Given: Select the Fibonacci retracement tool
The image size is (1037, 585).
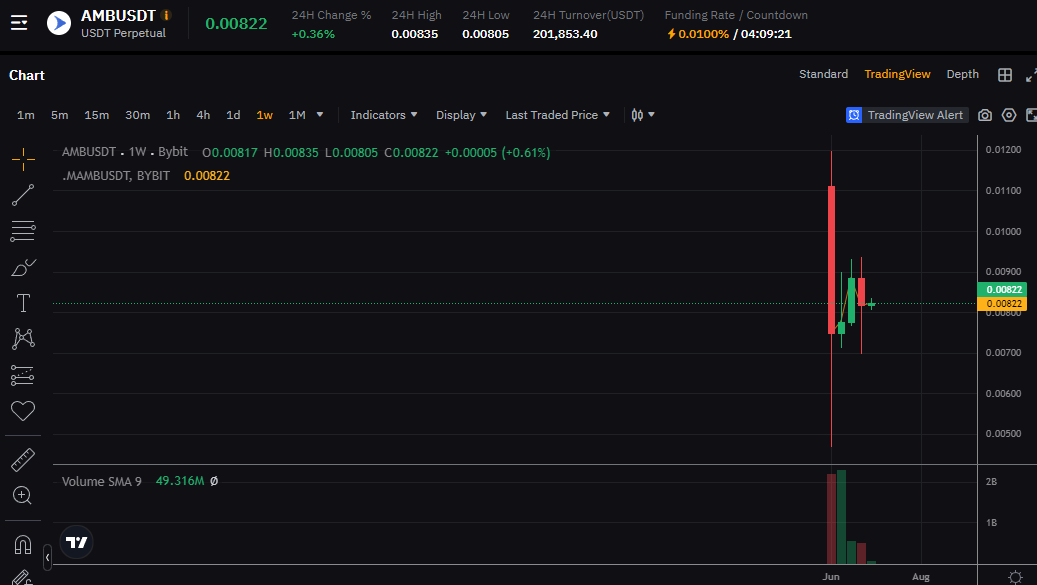Looking at the screenshot, I should click(x=23, y=231).
